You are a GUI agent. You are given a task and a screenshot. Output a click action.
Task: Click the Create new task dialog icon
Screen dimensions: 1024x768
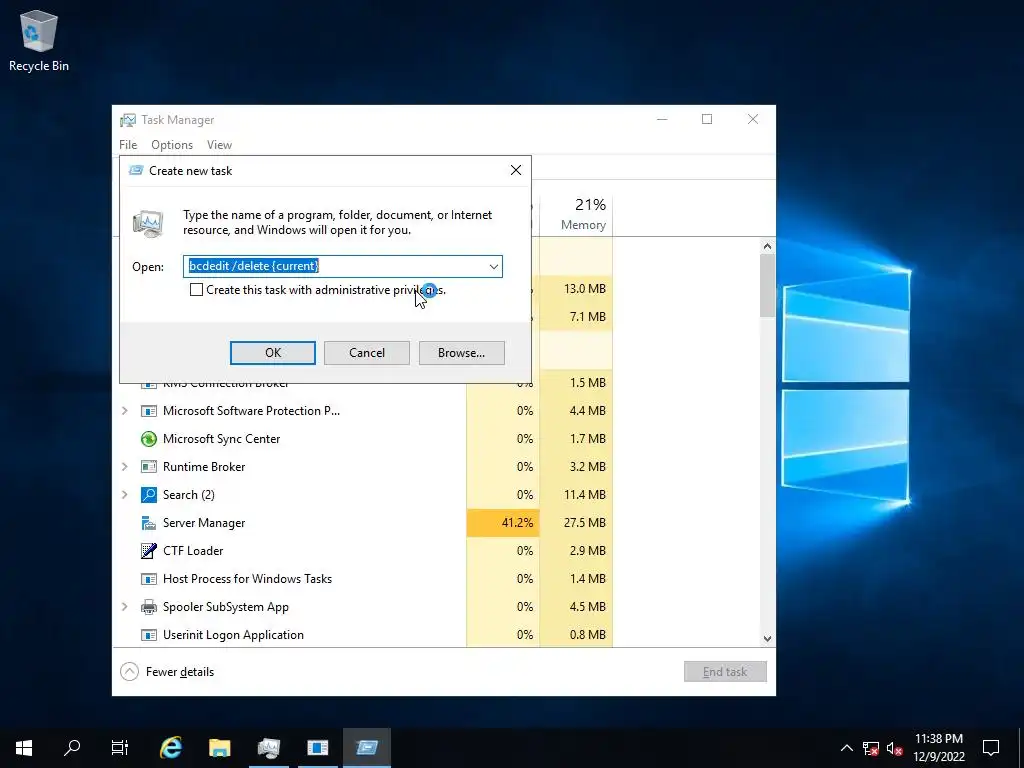tap(136, 170)
